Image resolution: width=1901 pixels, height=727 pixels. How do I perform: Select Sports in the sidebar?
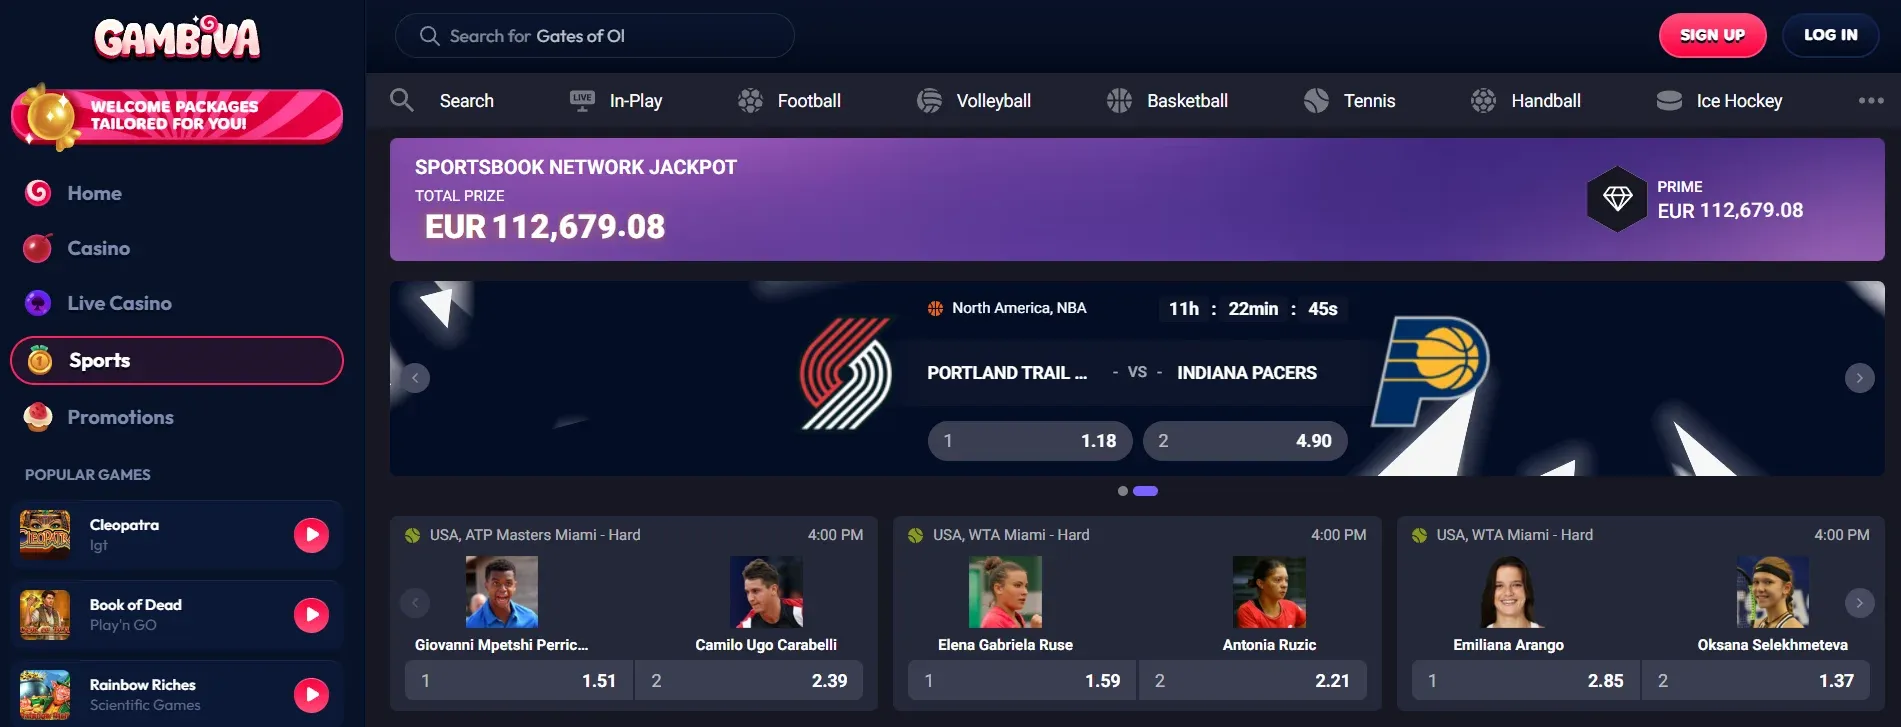pyautogui.click(x=177, y=360)
